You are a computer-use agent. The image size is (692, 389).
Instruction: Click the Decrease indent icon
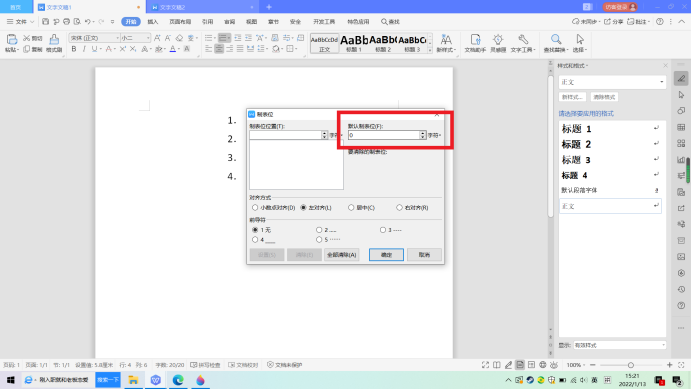[238, 38]
